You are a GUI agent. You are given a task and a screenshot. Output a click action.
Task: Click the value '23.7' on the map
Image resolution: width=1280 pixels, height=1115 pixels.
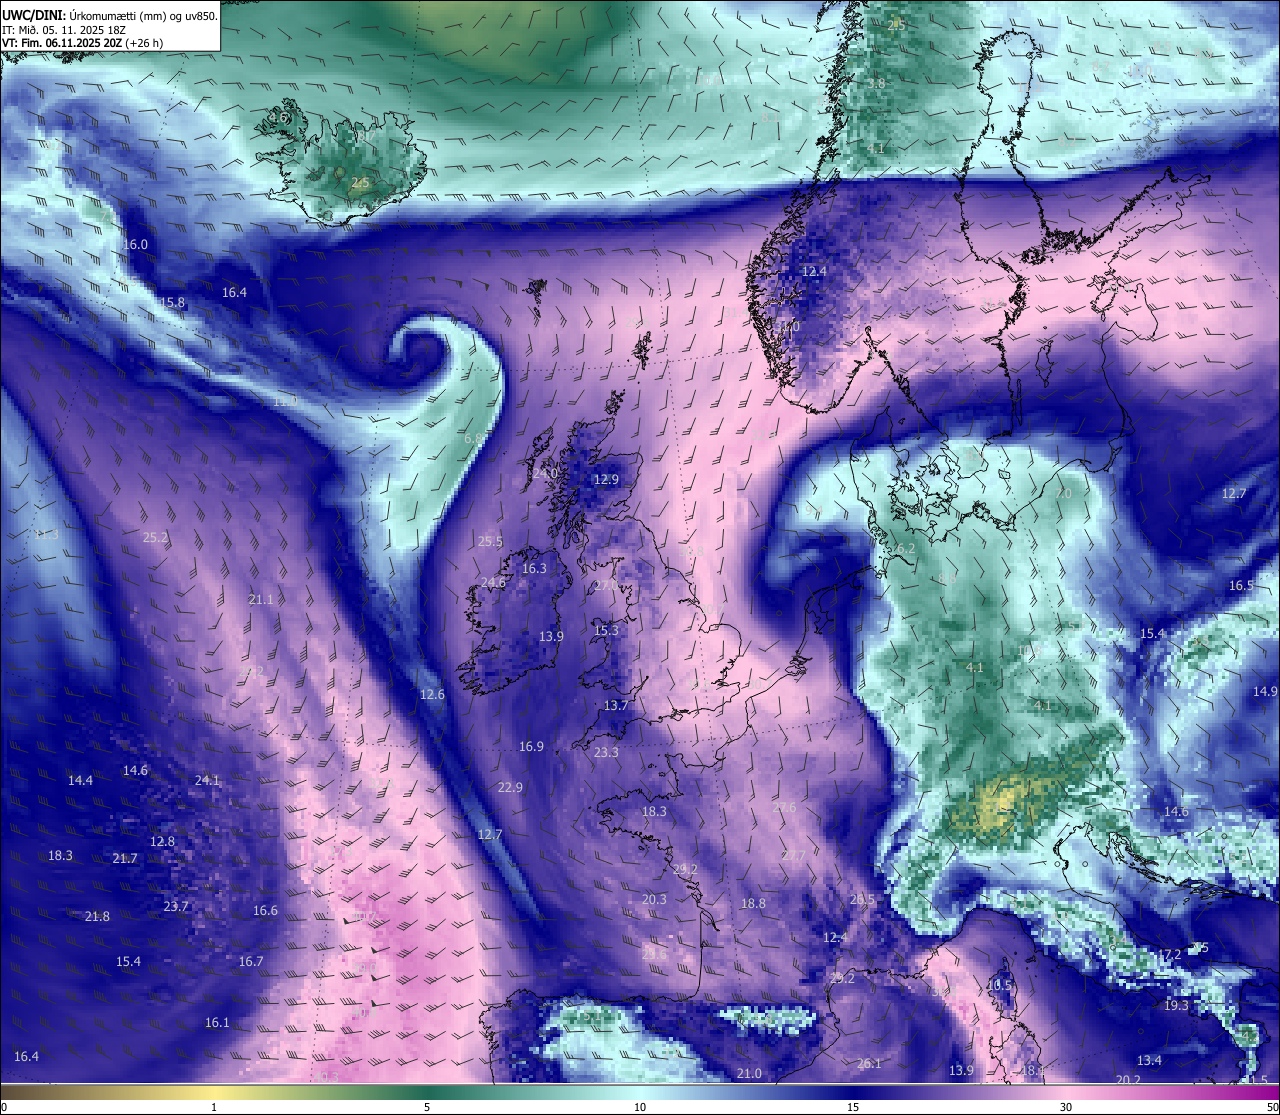tap(176, 906)
